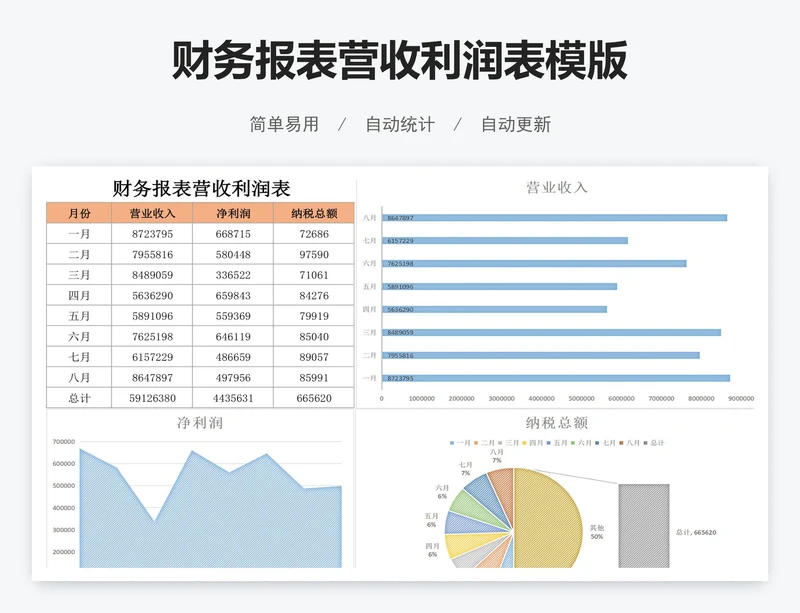Click the 5000000 axis label in bar chart
This screenshot has height=613, width=800.
581,399
